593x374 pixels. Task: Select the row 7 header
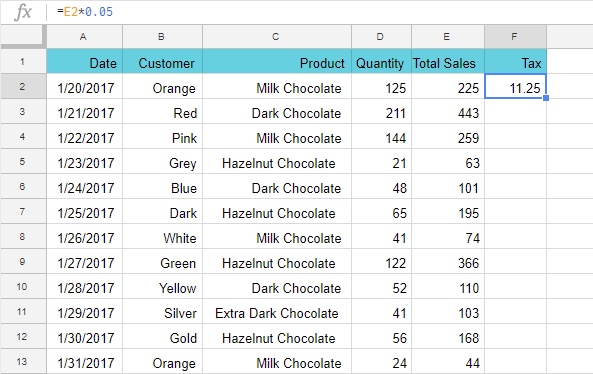click(23, 211)
